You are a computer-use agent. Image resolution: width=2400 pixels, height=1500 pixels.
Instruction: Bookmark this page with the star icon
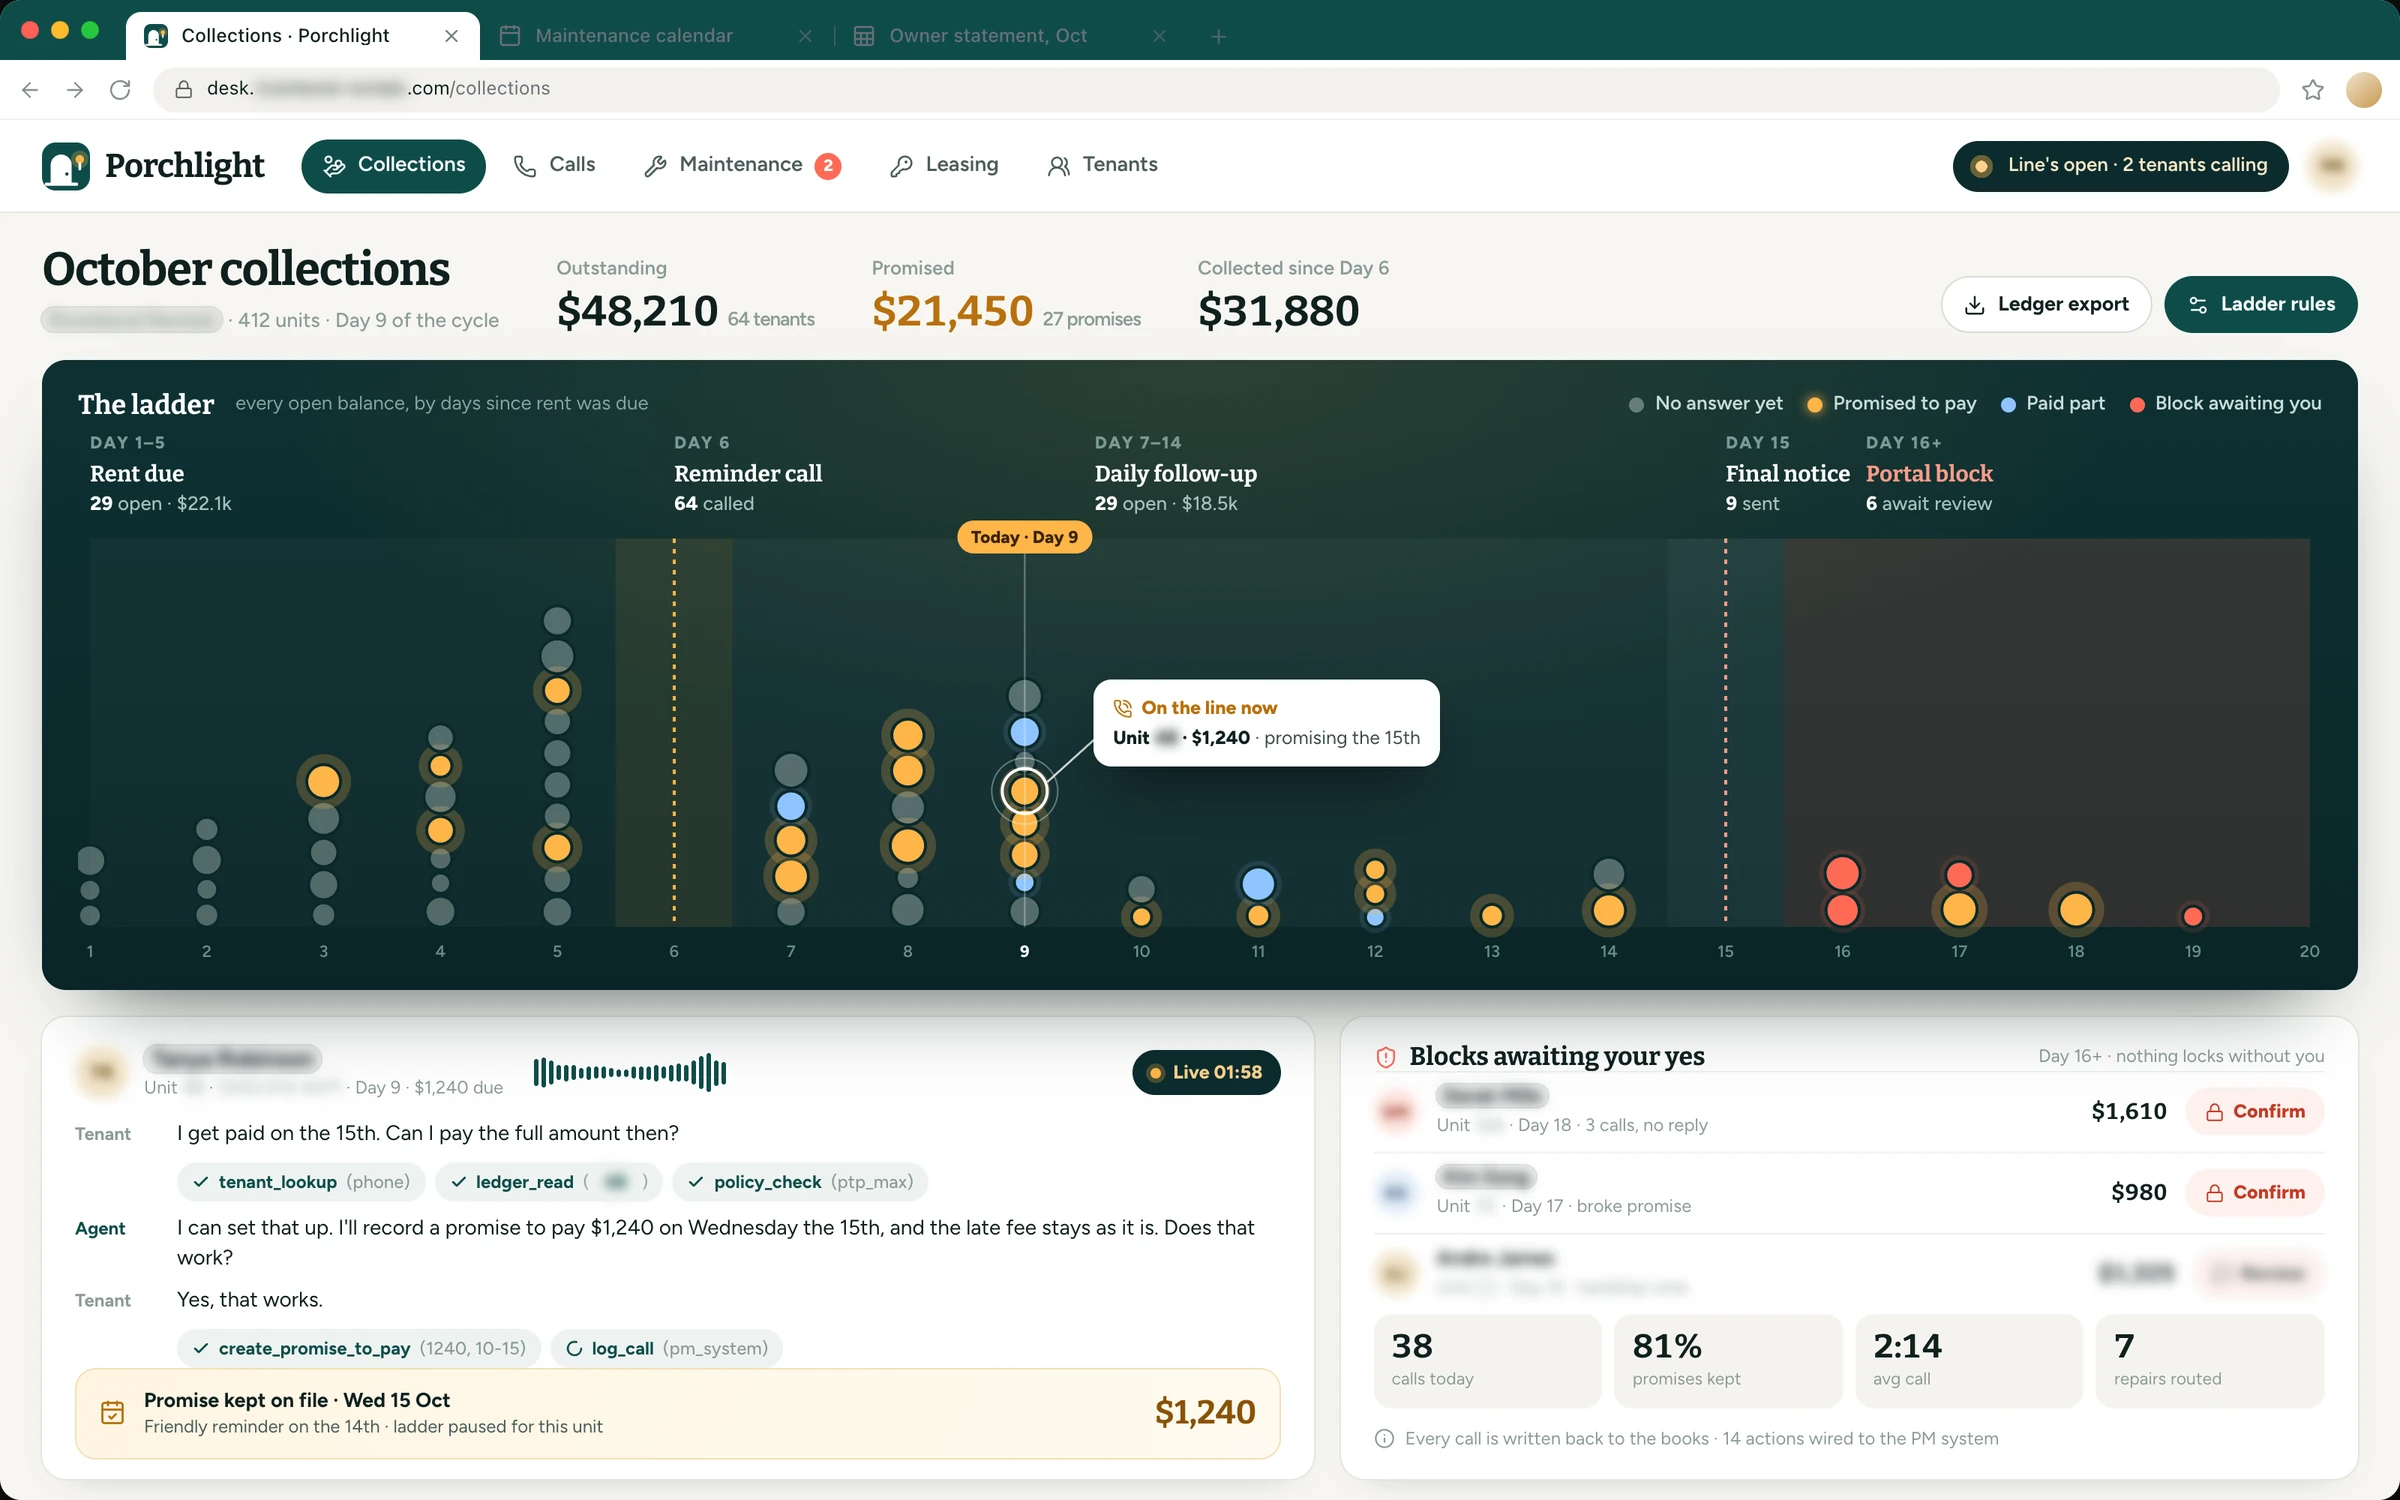[x=2312, y=89]
